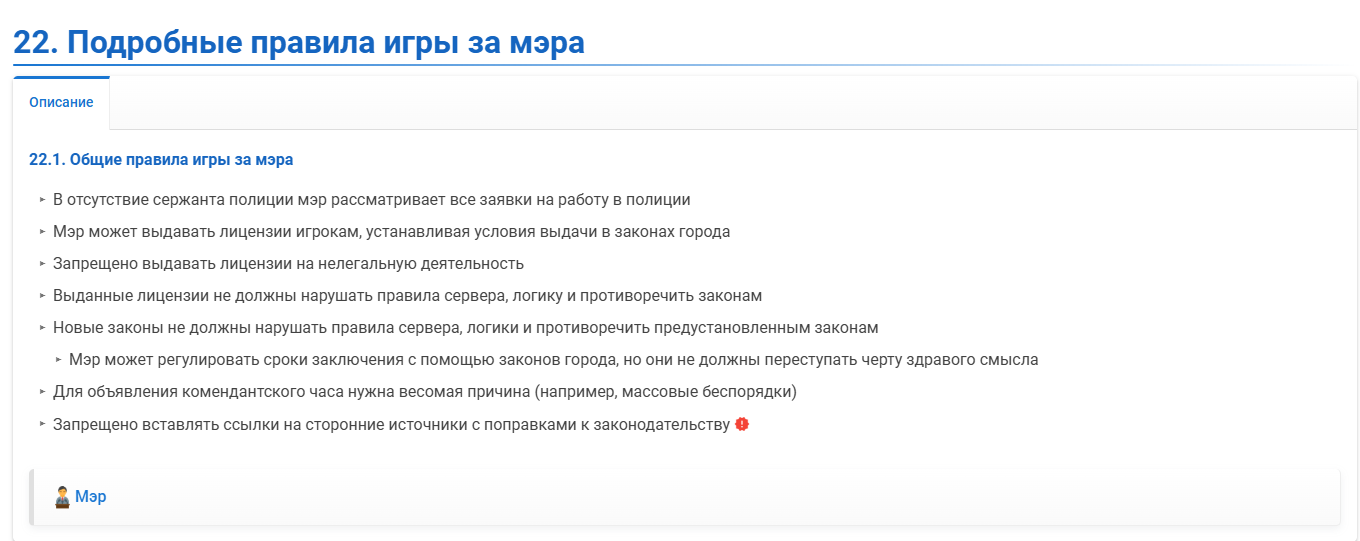Image resolution: width=1360 pixels, height=541 pixels.
Task: Click the mayor character icon
Action: pos(62,497)
